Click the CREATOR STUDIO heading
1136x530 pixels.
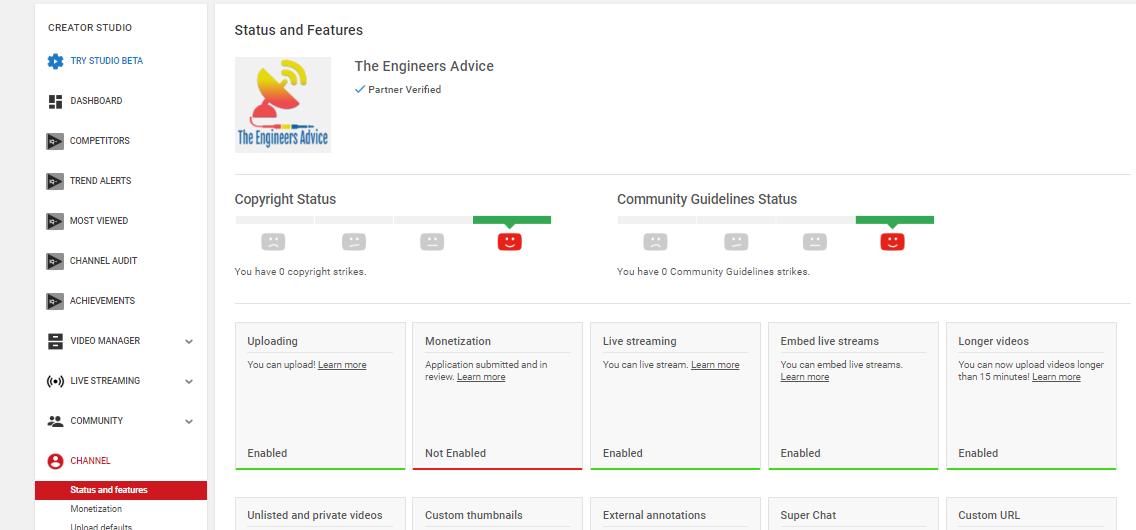[x=90, y=28]
